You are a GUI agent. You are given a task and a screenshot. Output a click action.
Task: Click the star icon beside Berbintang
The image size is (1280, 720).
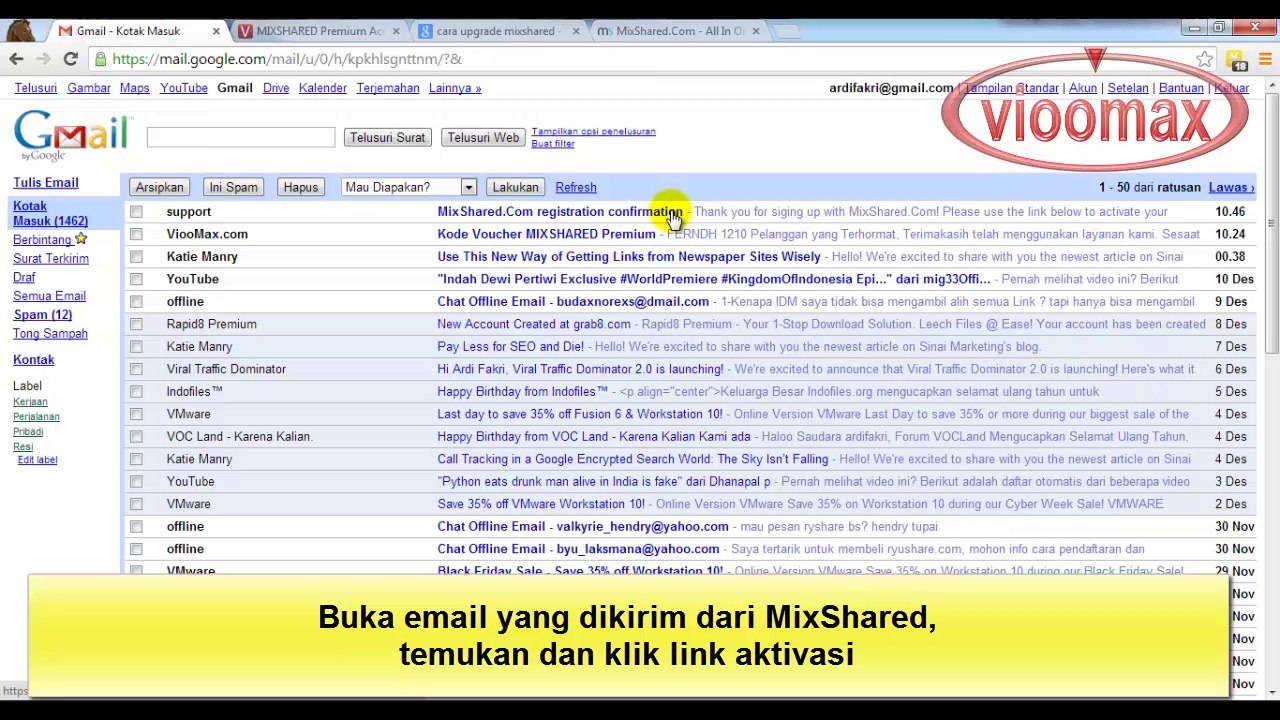point(81,239)
